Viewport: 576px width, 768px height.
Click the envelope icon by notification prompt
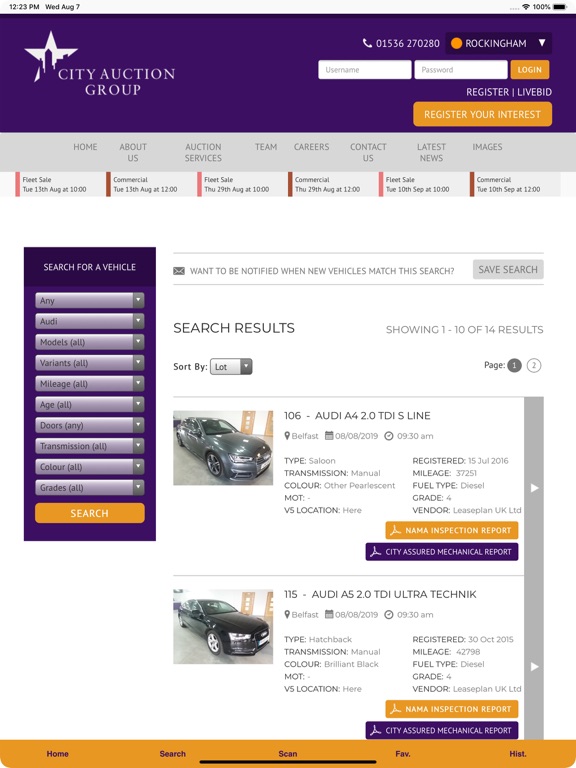(179, 271)
